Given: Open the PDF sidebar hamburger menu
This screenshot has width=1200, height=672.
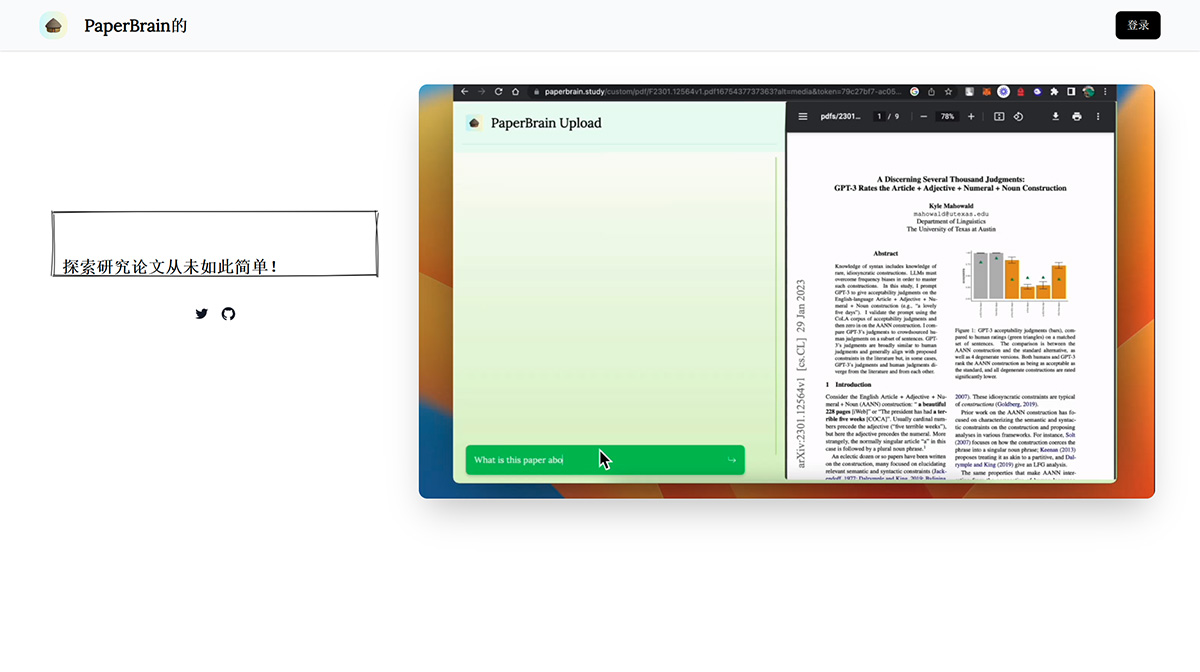Looking at the screenshot, I should (802, 116).
